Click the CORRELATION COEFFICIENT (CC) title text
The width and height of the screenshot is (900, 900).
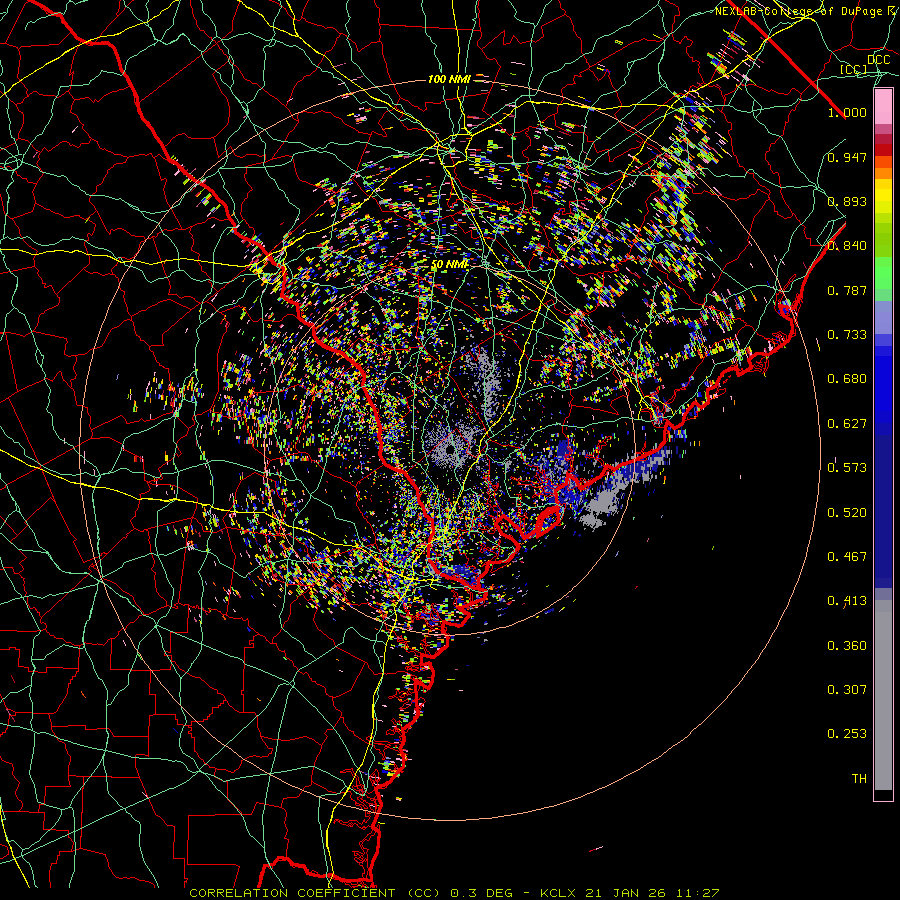click(315, 893)
